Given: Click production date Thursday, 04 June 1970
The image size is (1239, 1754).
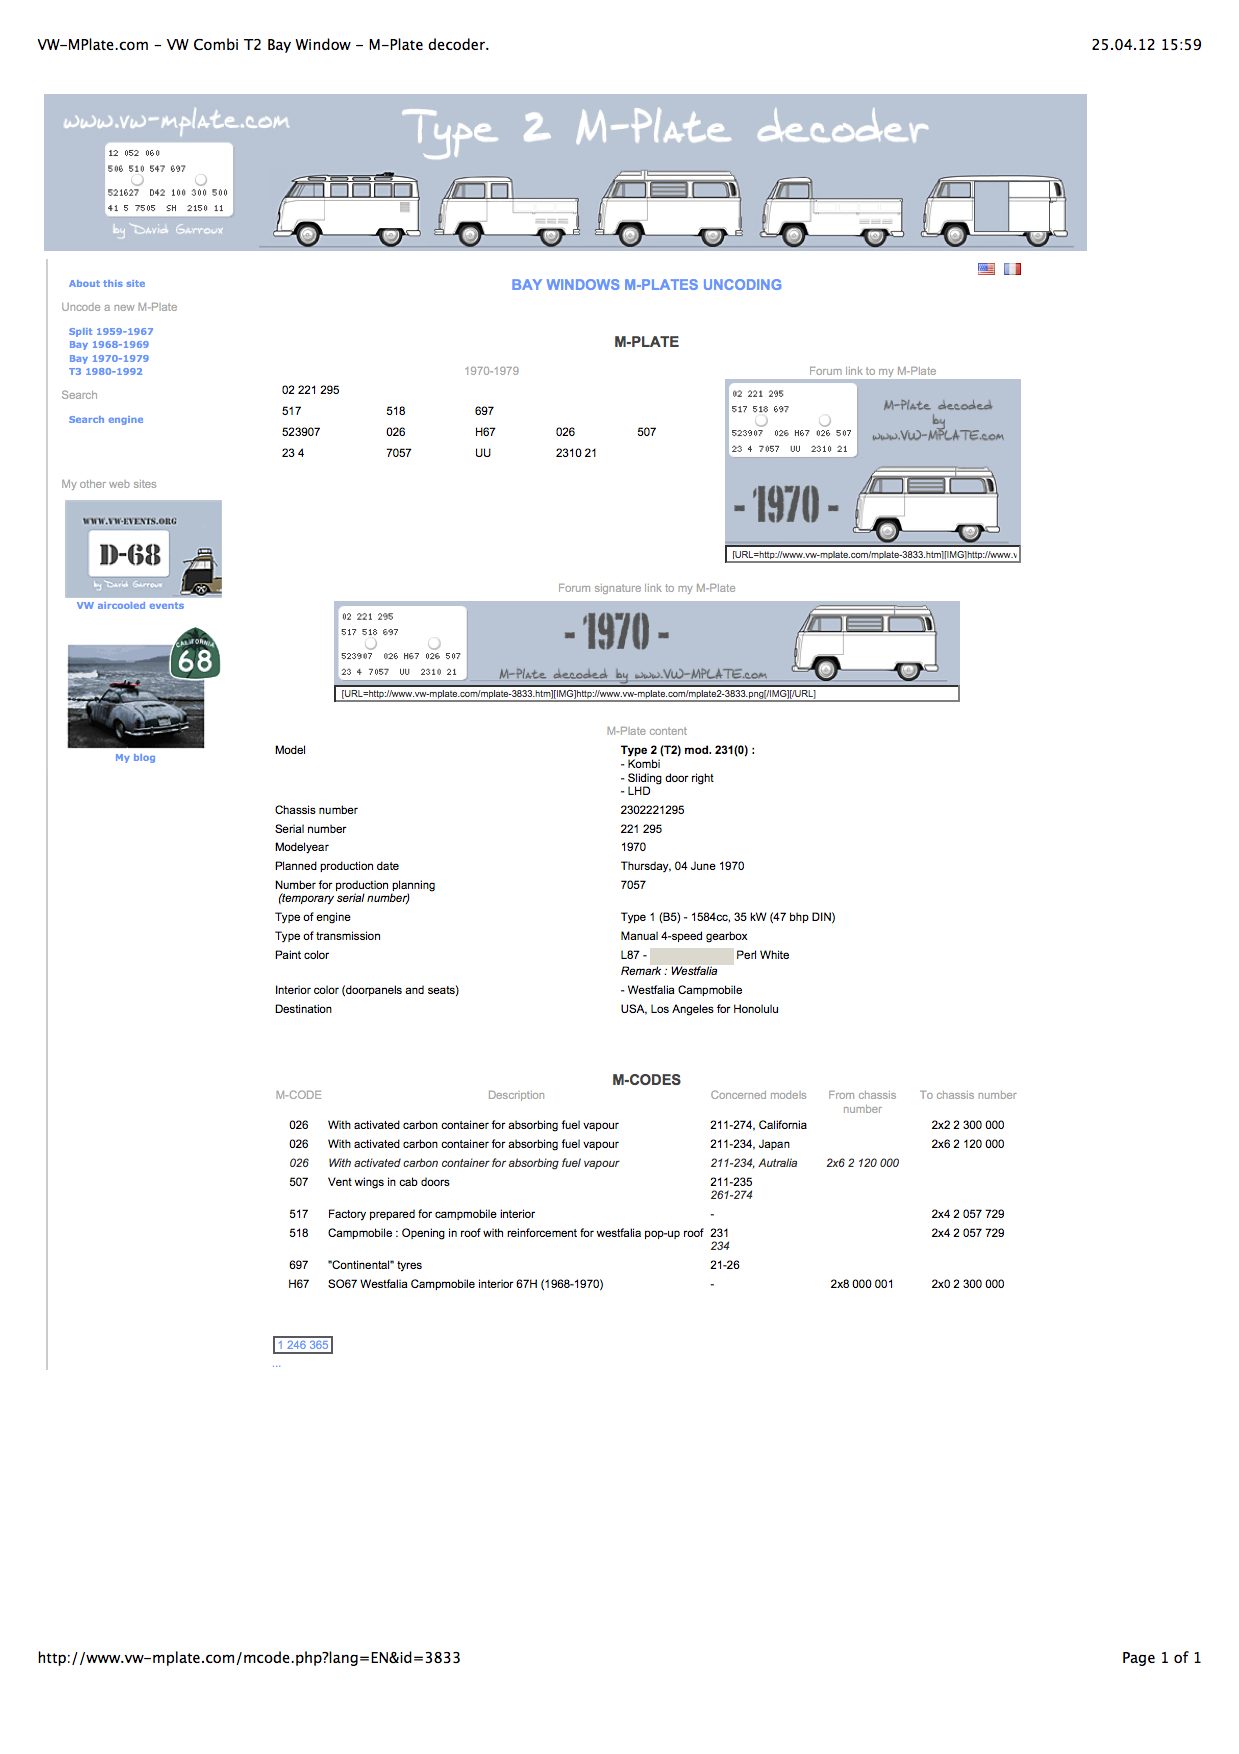Looking at the screenshot, I should point(682,867).
